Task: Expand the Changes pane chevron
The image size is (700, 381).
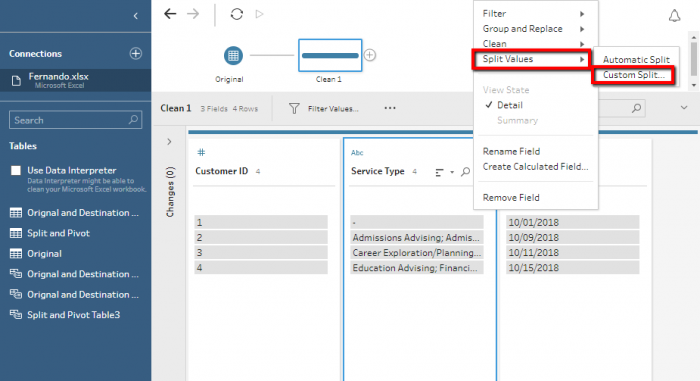Action: pos(169,142)
